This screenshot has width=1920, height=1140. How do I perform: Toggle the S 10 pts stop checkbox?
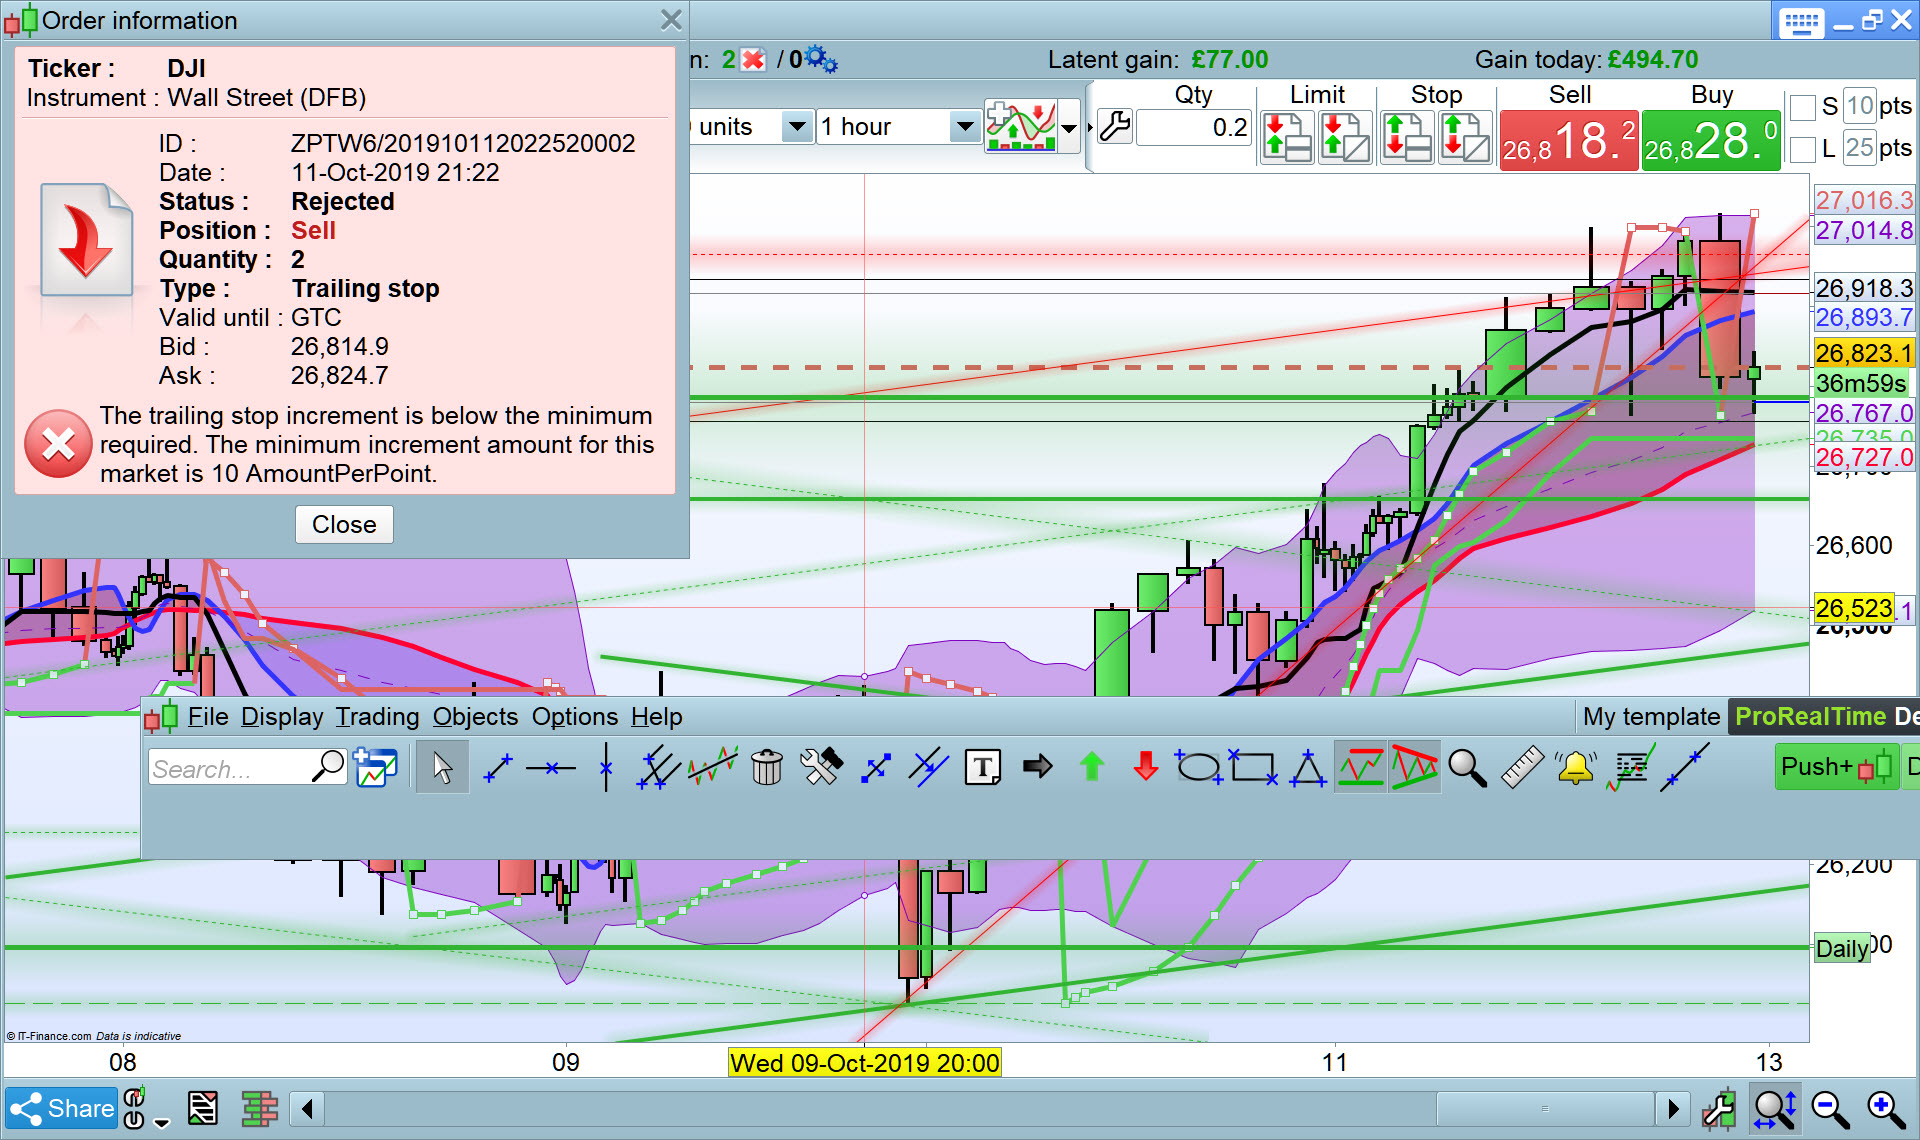[x=1803, y=107]
